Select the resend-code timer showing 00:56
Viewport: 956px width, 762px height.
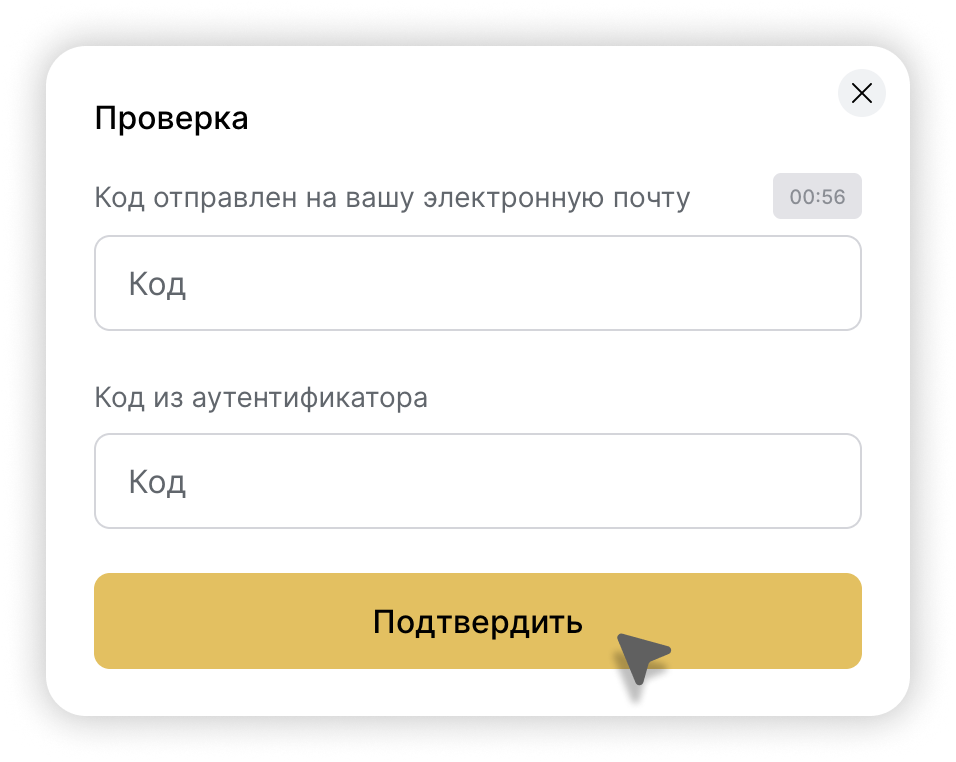tap(817, 196)
